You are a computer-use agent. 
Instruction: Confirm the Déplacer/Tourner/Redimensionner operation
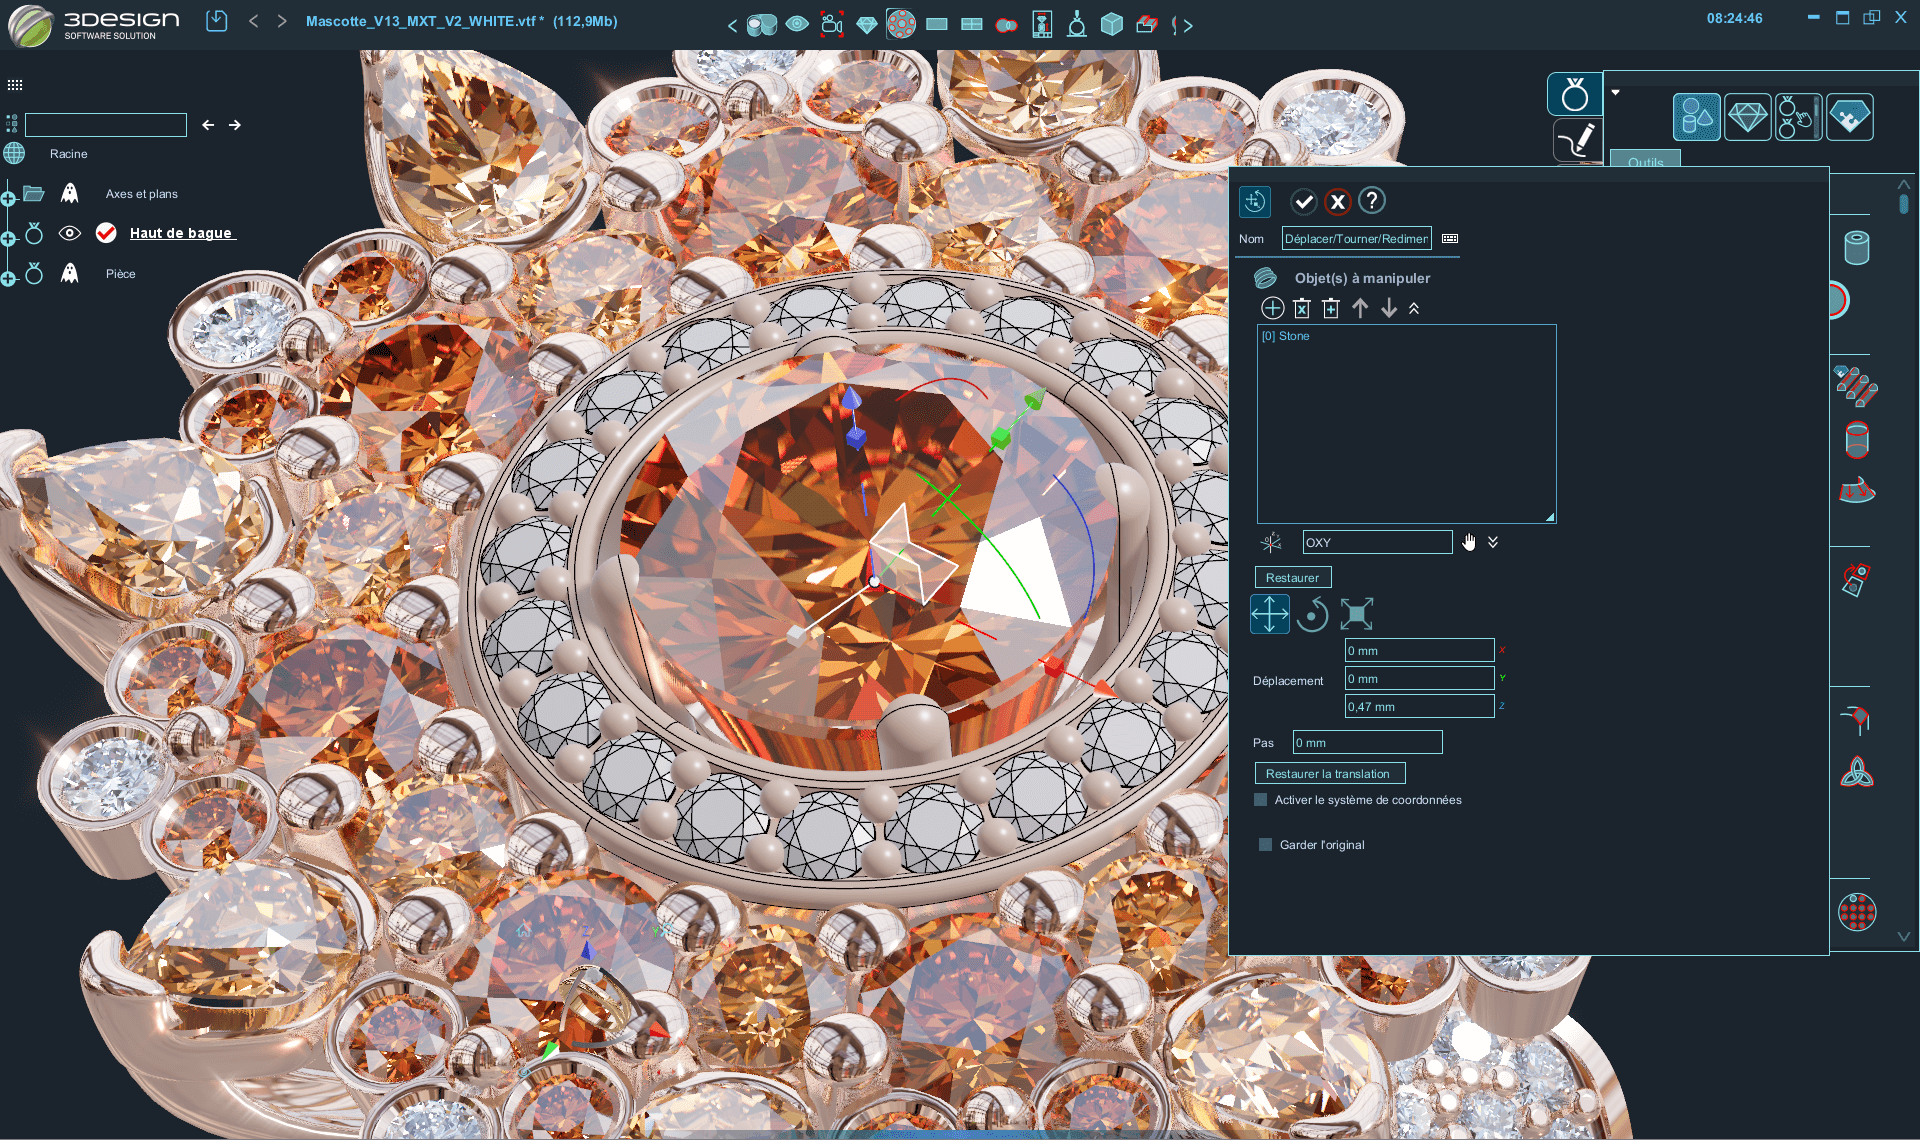click(1303, 201)
